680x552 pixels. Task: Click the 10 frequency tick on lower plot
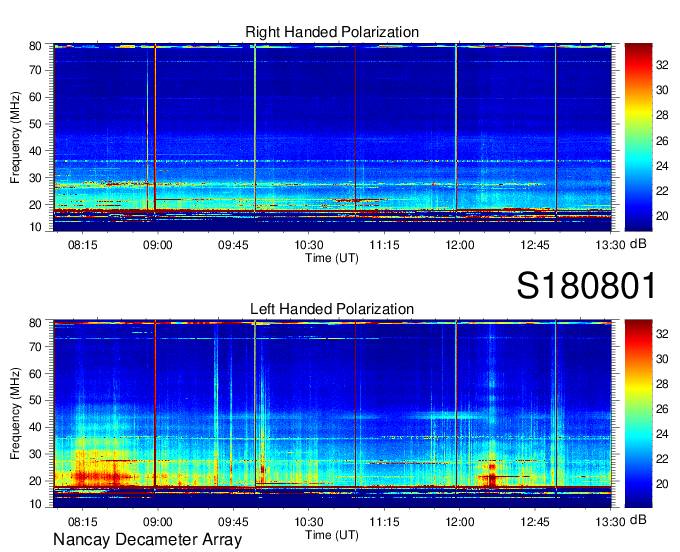(35, 503)
